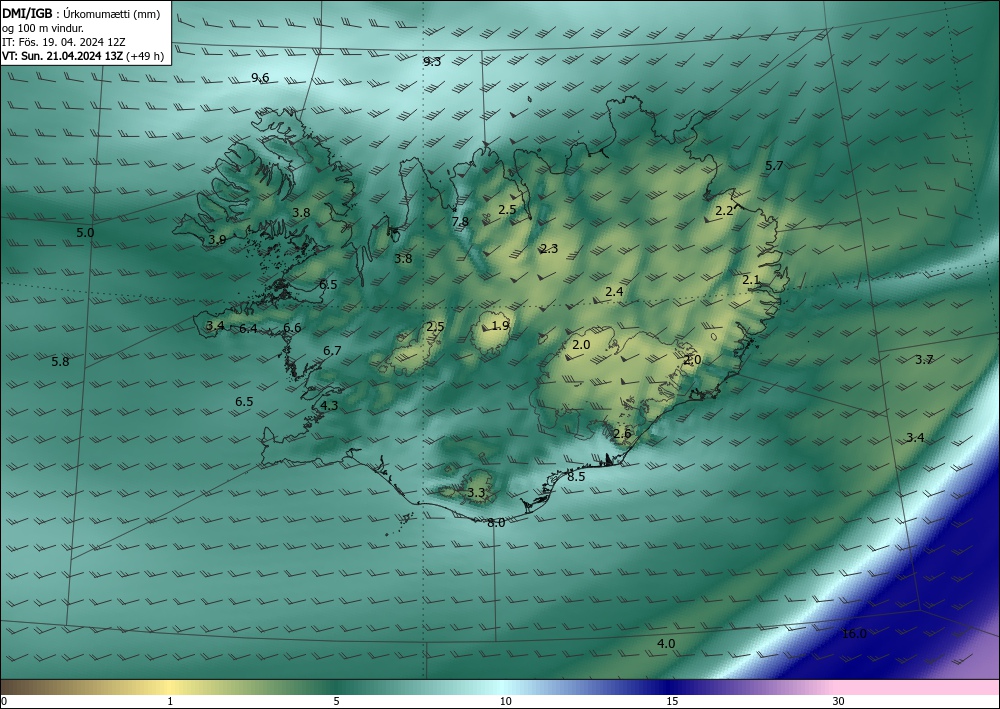Pick the yellow segment of color bar
This screenshot has height=709, width=1000.
[169, 687]
